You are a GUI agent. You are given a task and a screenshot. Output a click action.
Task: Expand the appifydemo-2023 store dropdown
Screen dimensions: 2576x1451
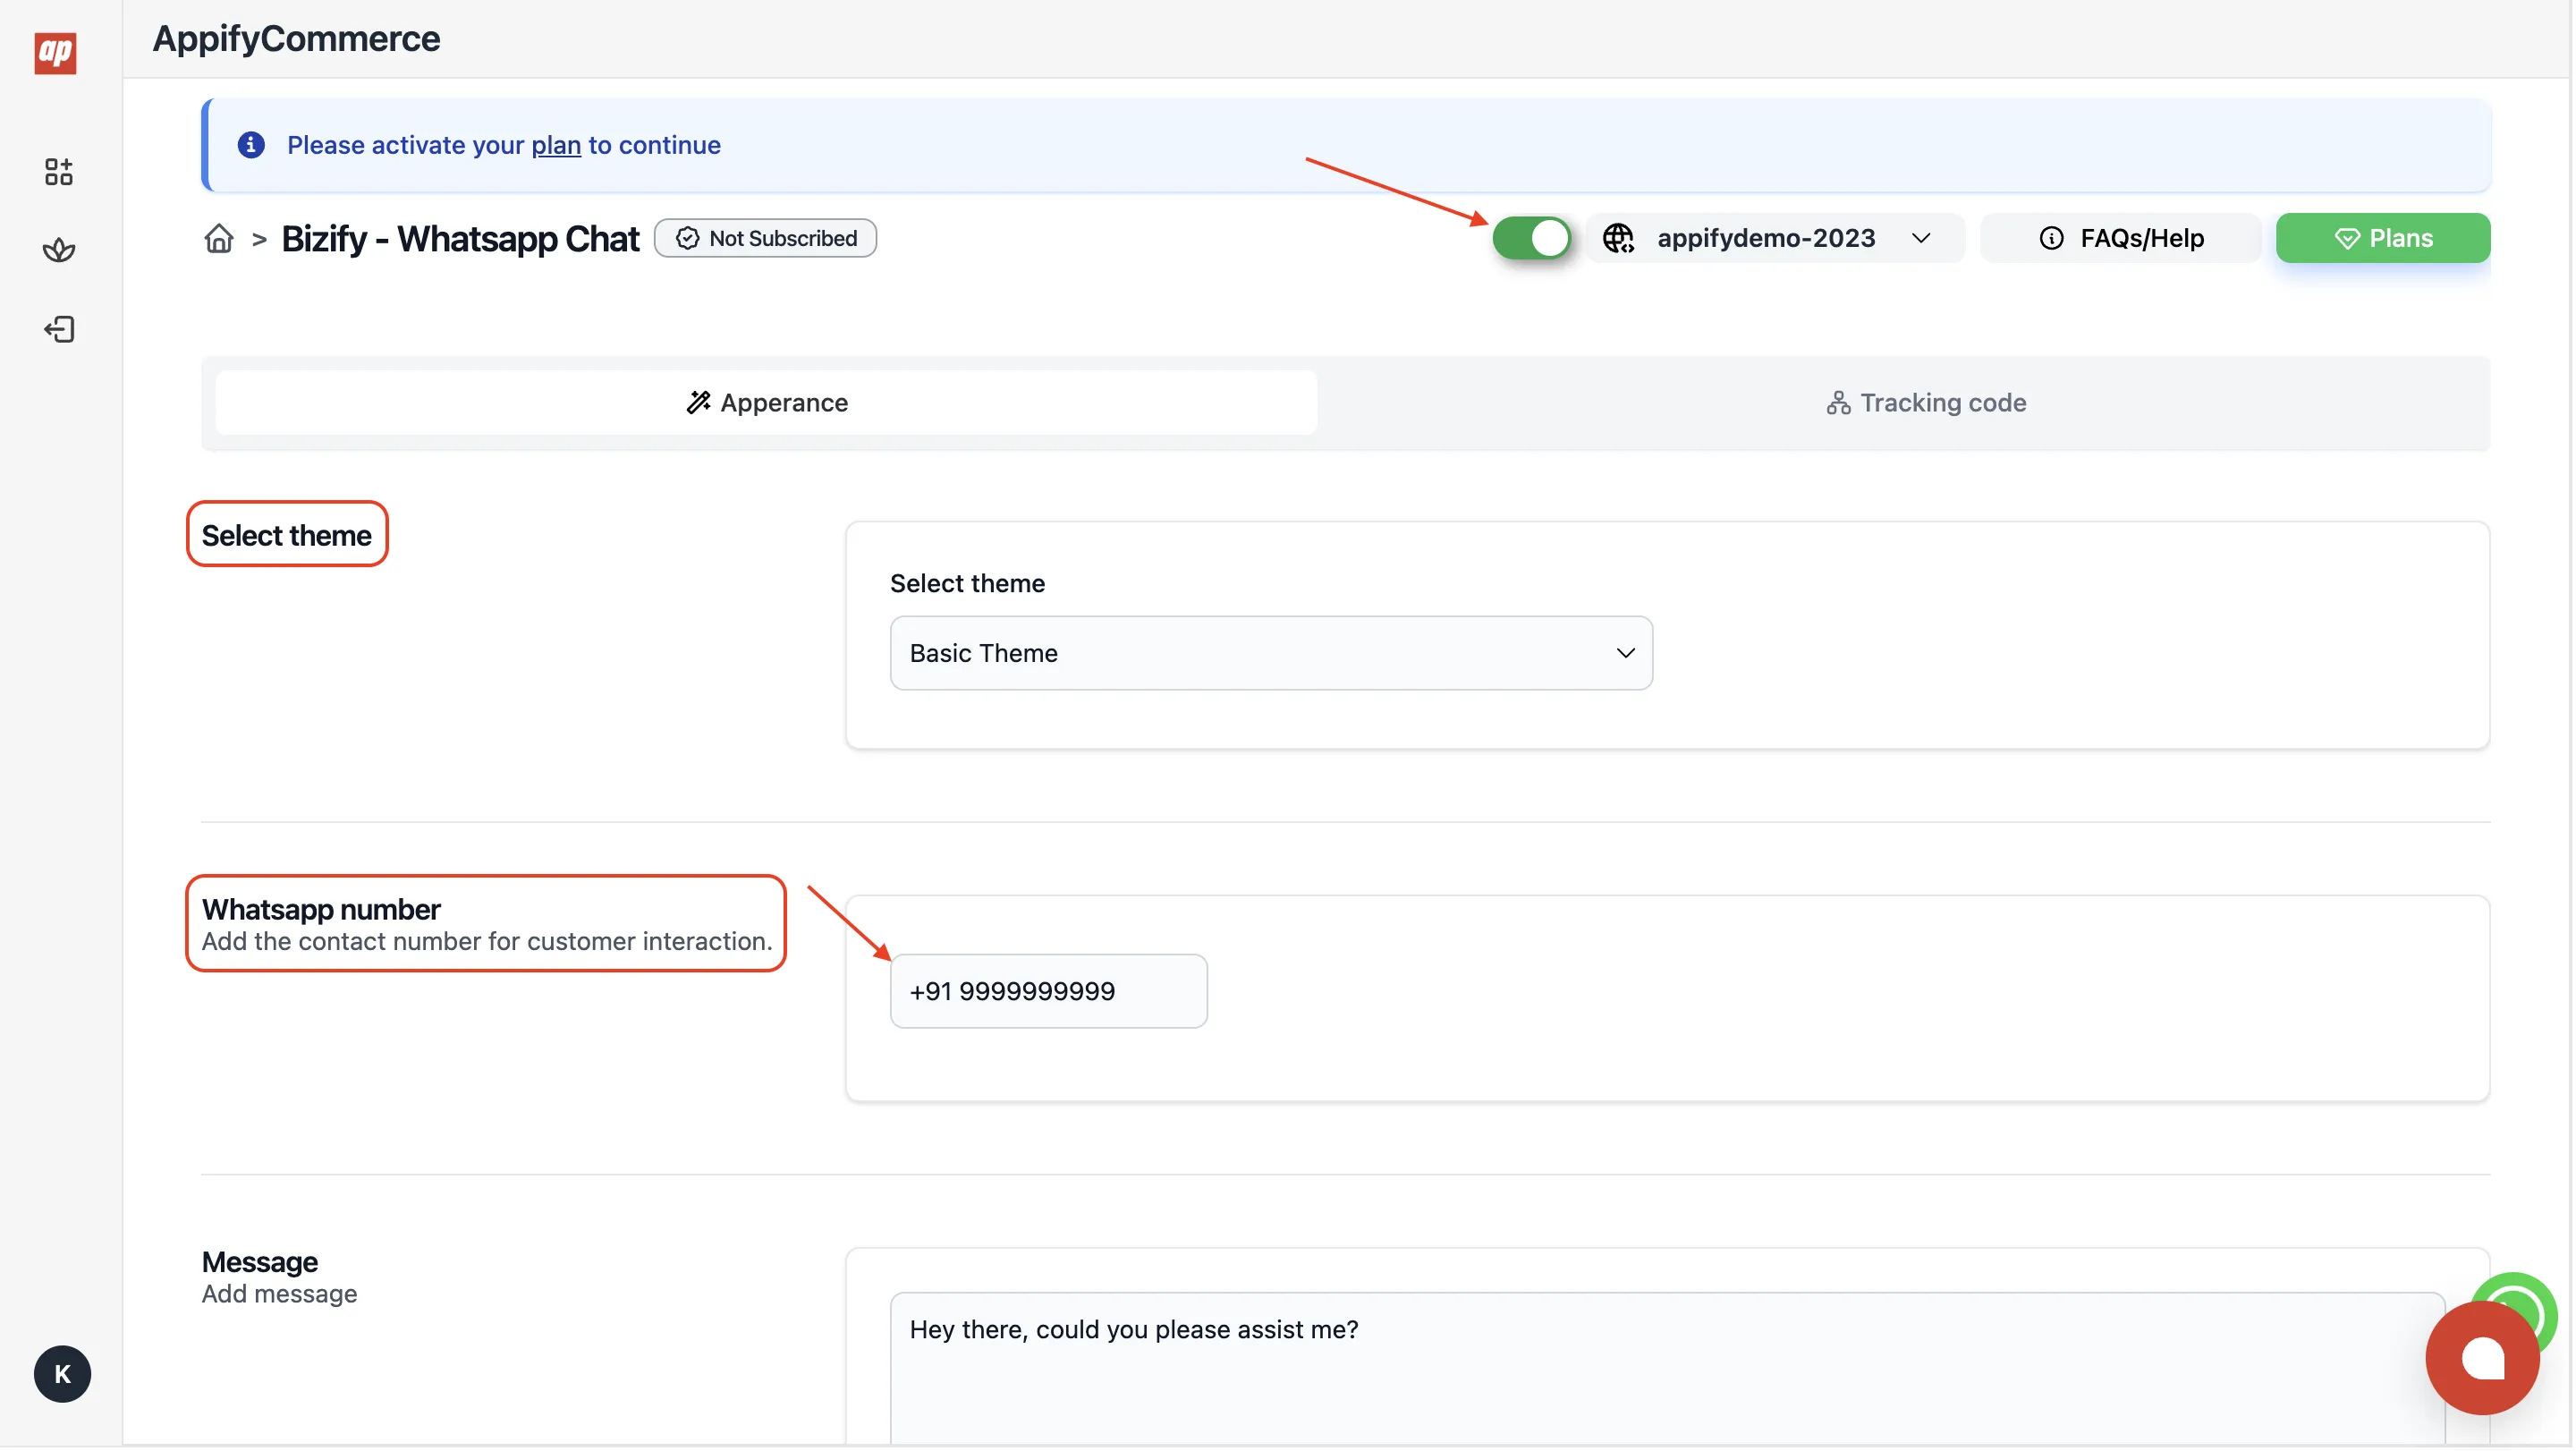click(1776, 238)
